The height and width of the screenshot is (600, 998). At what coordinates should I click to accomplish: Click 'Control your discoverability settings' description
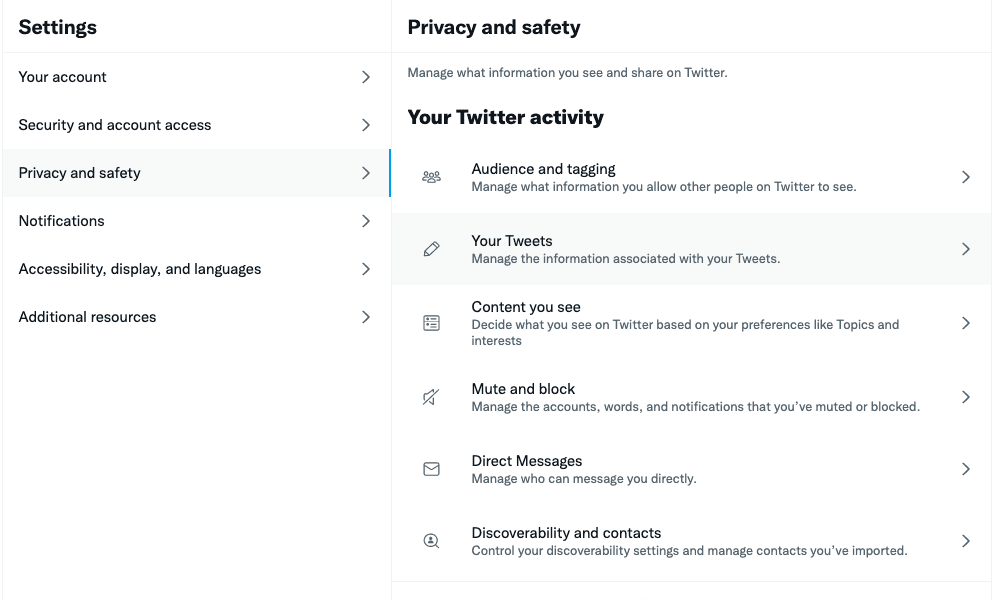pyautogui.click(x=689, y=550)
